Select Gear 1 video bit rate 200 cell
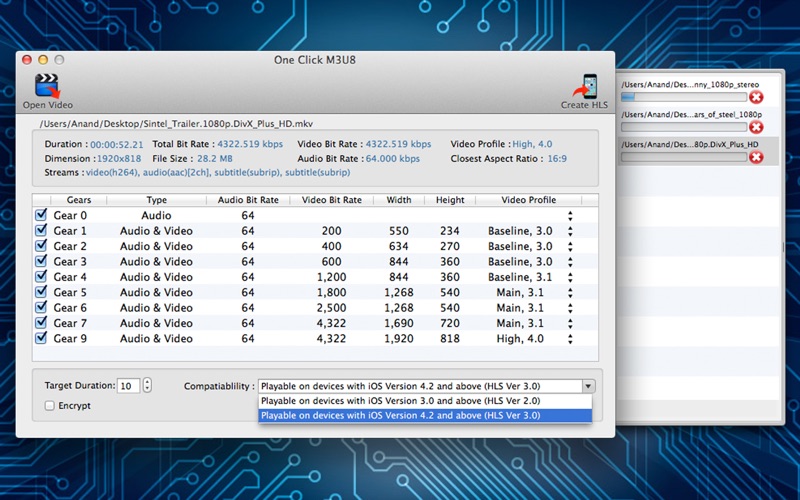Screen dimensions: 800x500 (331, 231)
